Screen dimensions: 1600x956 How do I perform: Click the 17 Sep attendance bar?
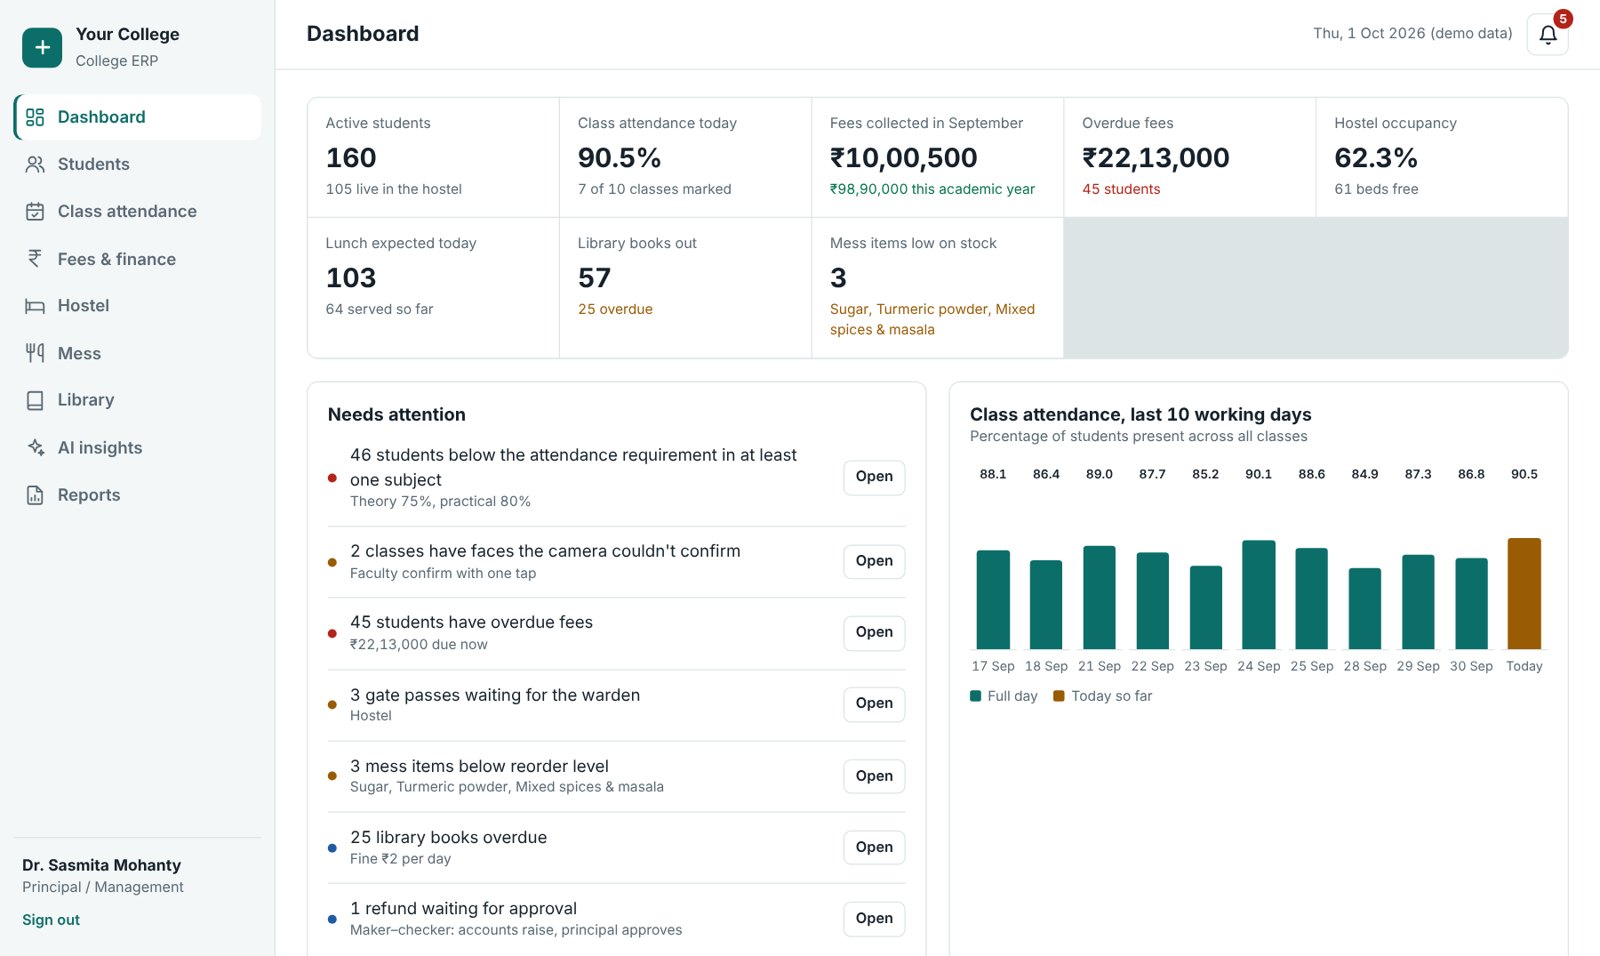pos(993,600)
